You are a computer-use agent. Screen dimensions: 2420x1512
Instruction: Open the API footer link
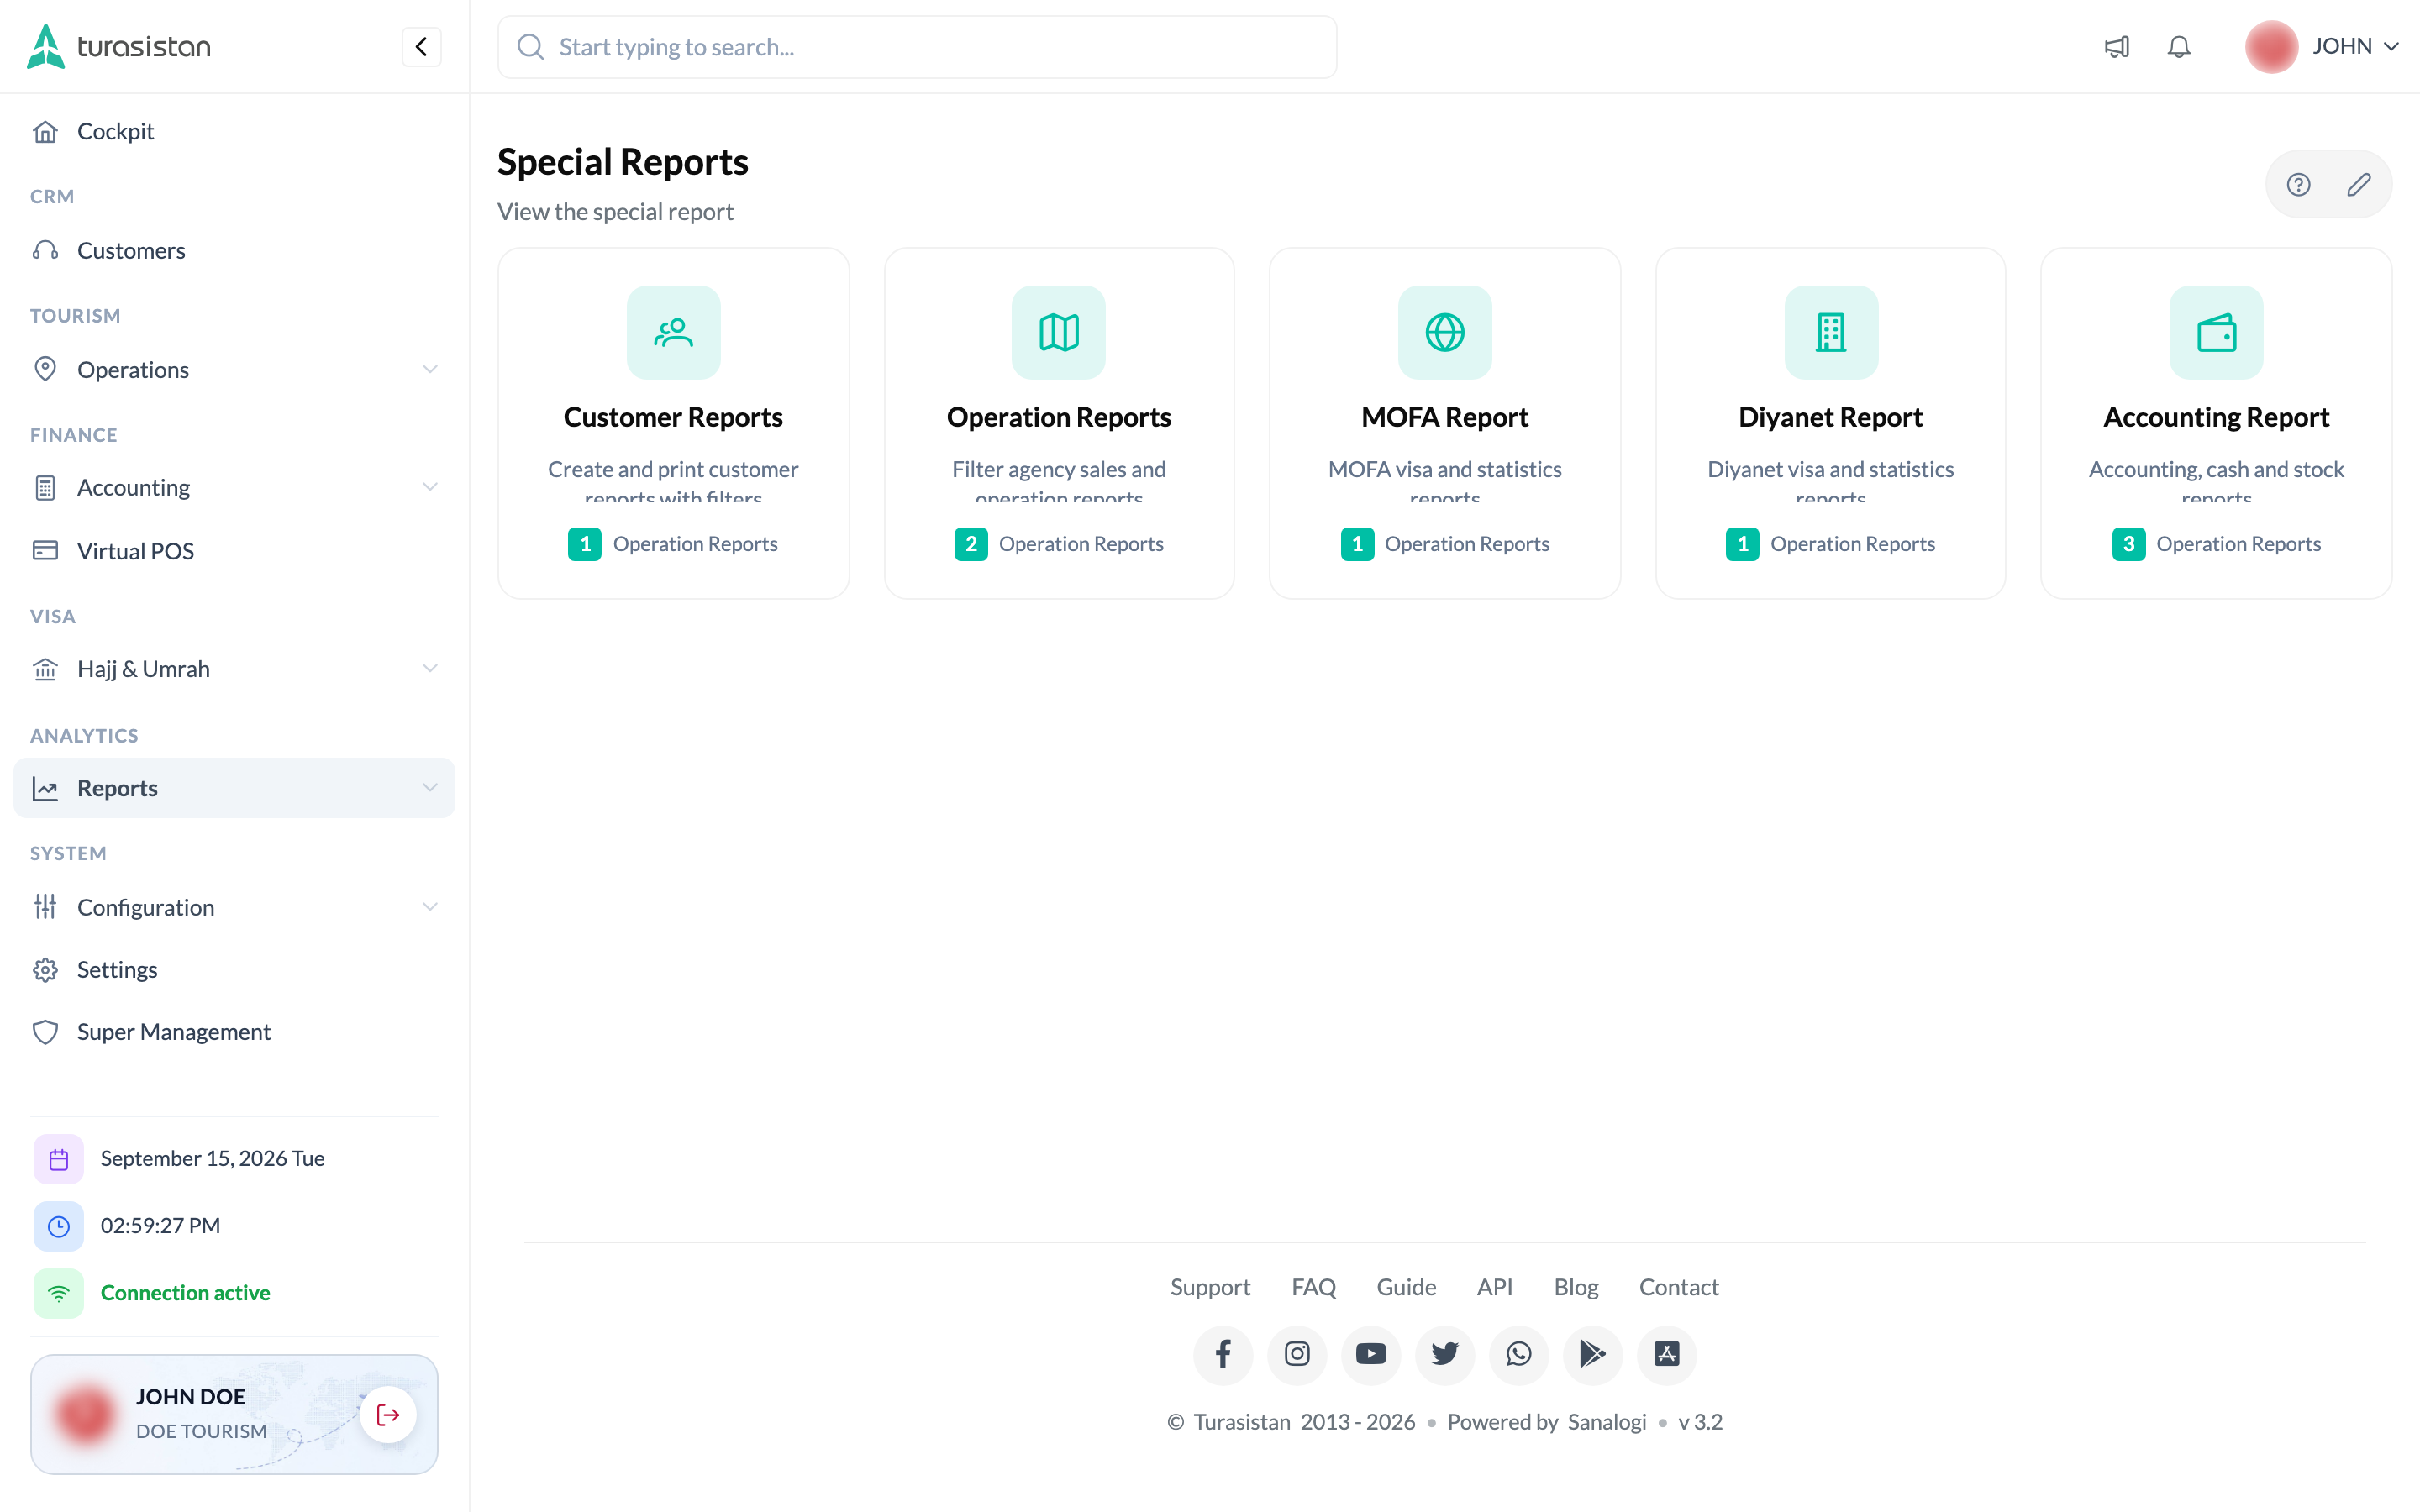click(1494, 1286)
